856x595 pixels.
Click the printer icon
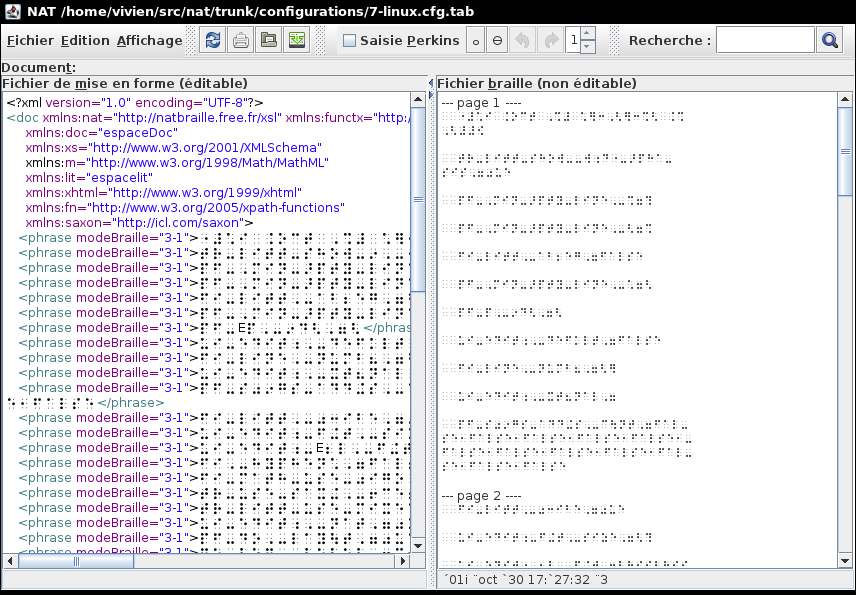(x=241, y=41)
